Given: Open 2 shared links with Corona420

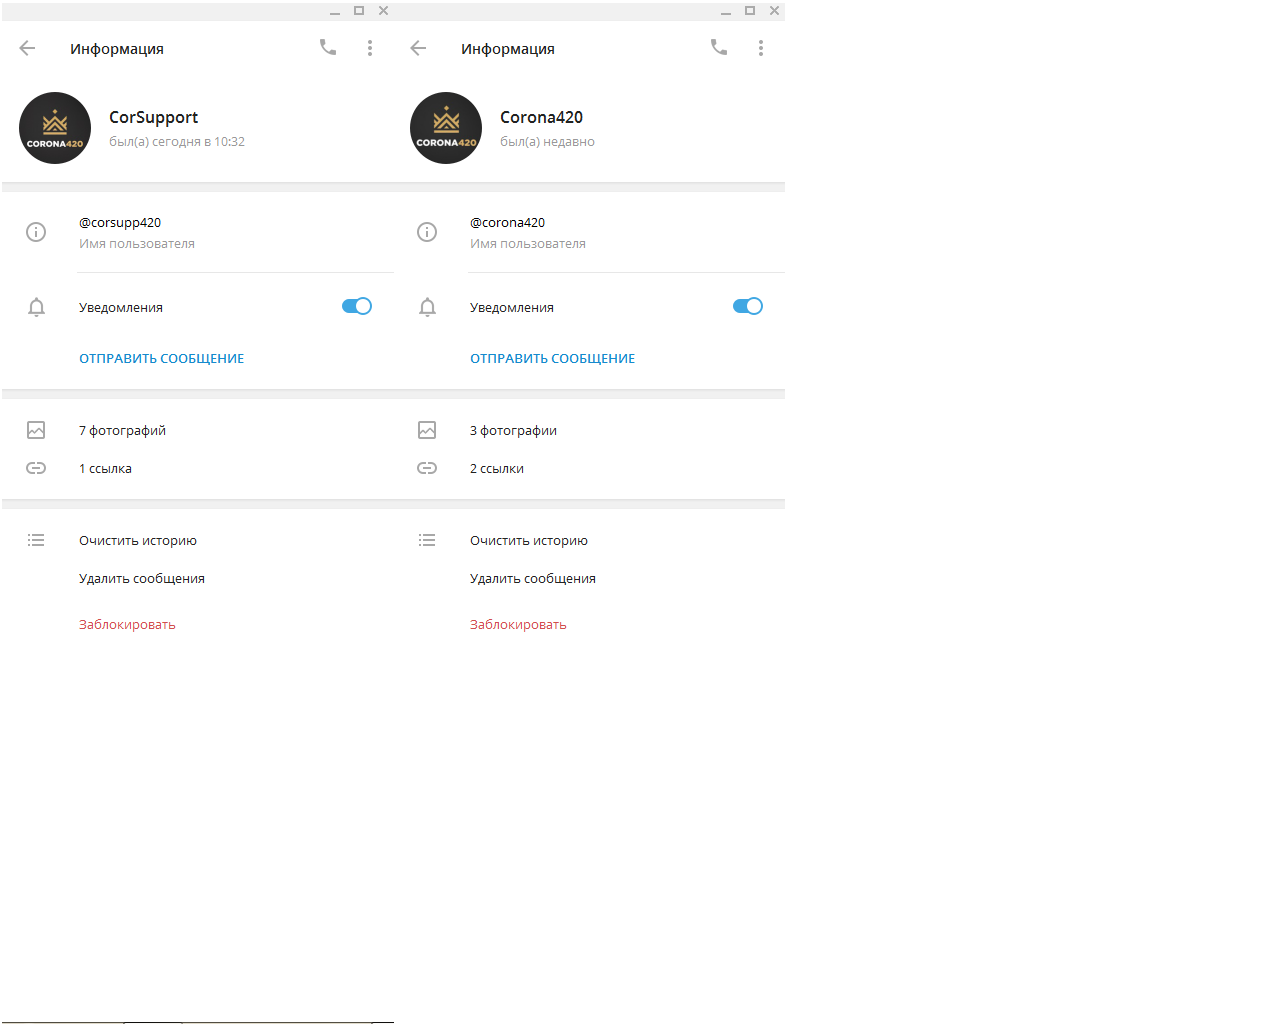Looking at the screenshot, I should pos(589,468).
